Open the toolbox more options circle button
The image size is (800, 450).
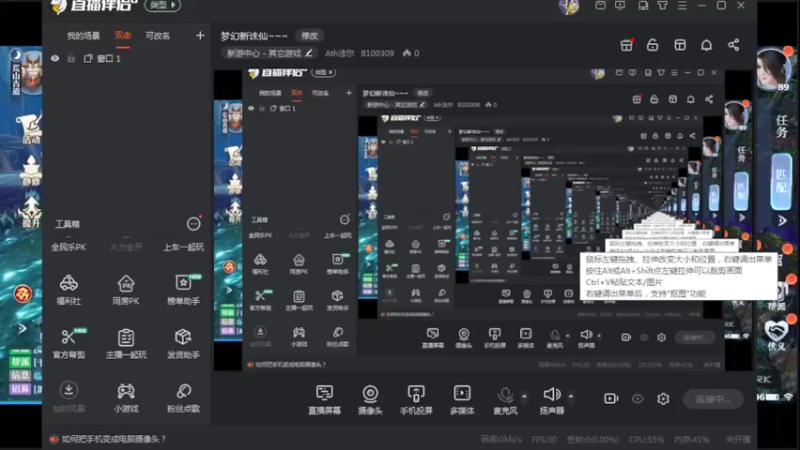tap(193, 223)
